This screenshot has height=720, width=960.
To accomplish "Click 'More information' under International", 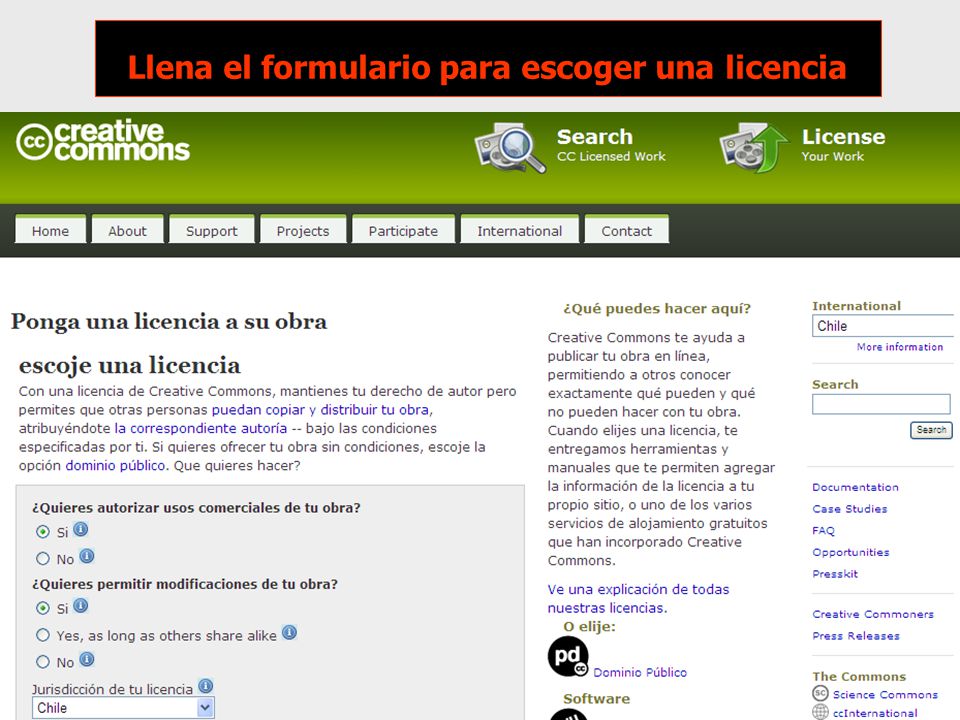I will [x=900, y=347].
